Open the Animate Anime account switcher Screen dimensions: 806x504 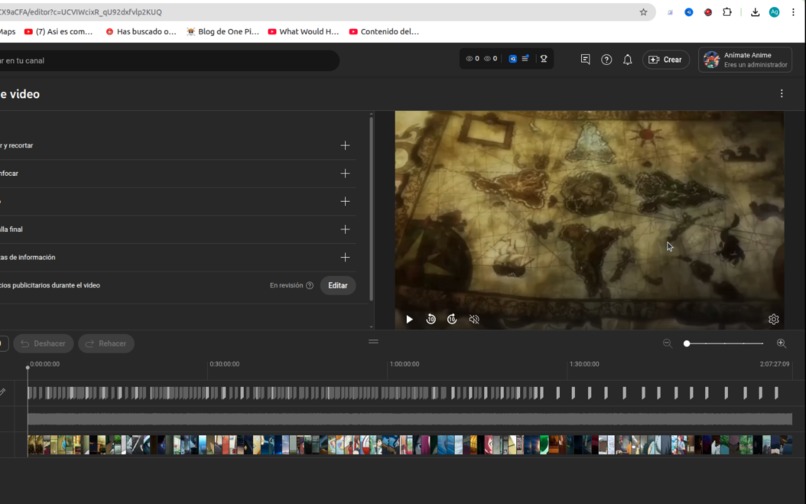pyautogui.click(x=745, y=60)
